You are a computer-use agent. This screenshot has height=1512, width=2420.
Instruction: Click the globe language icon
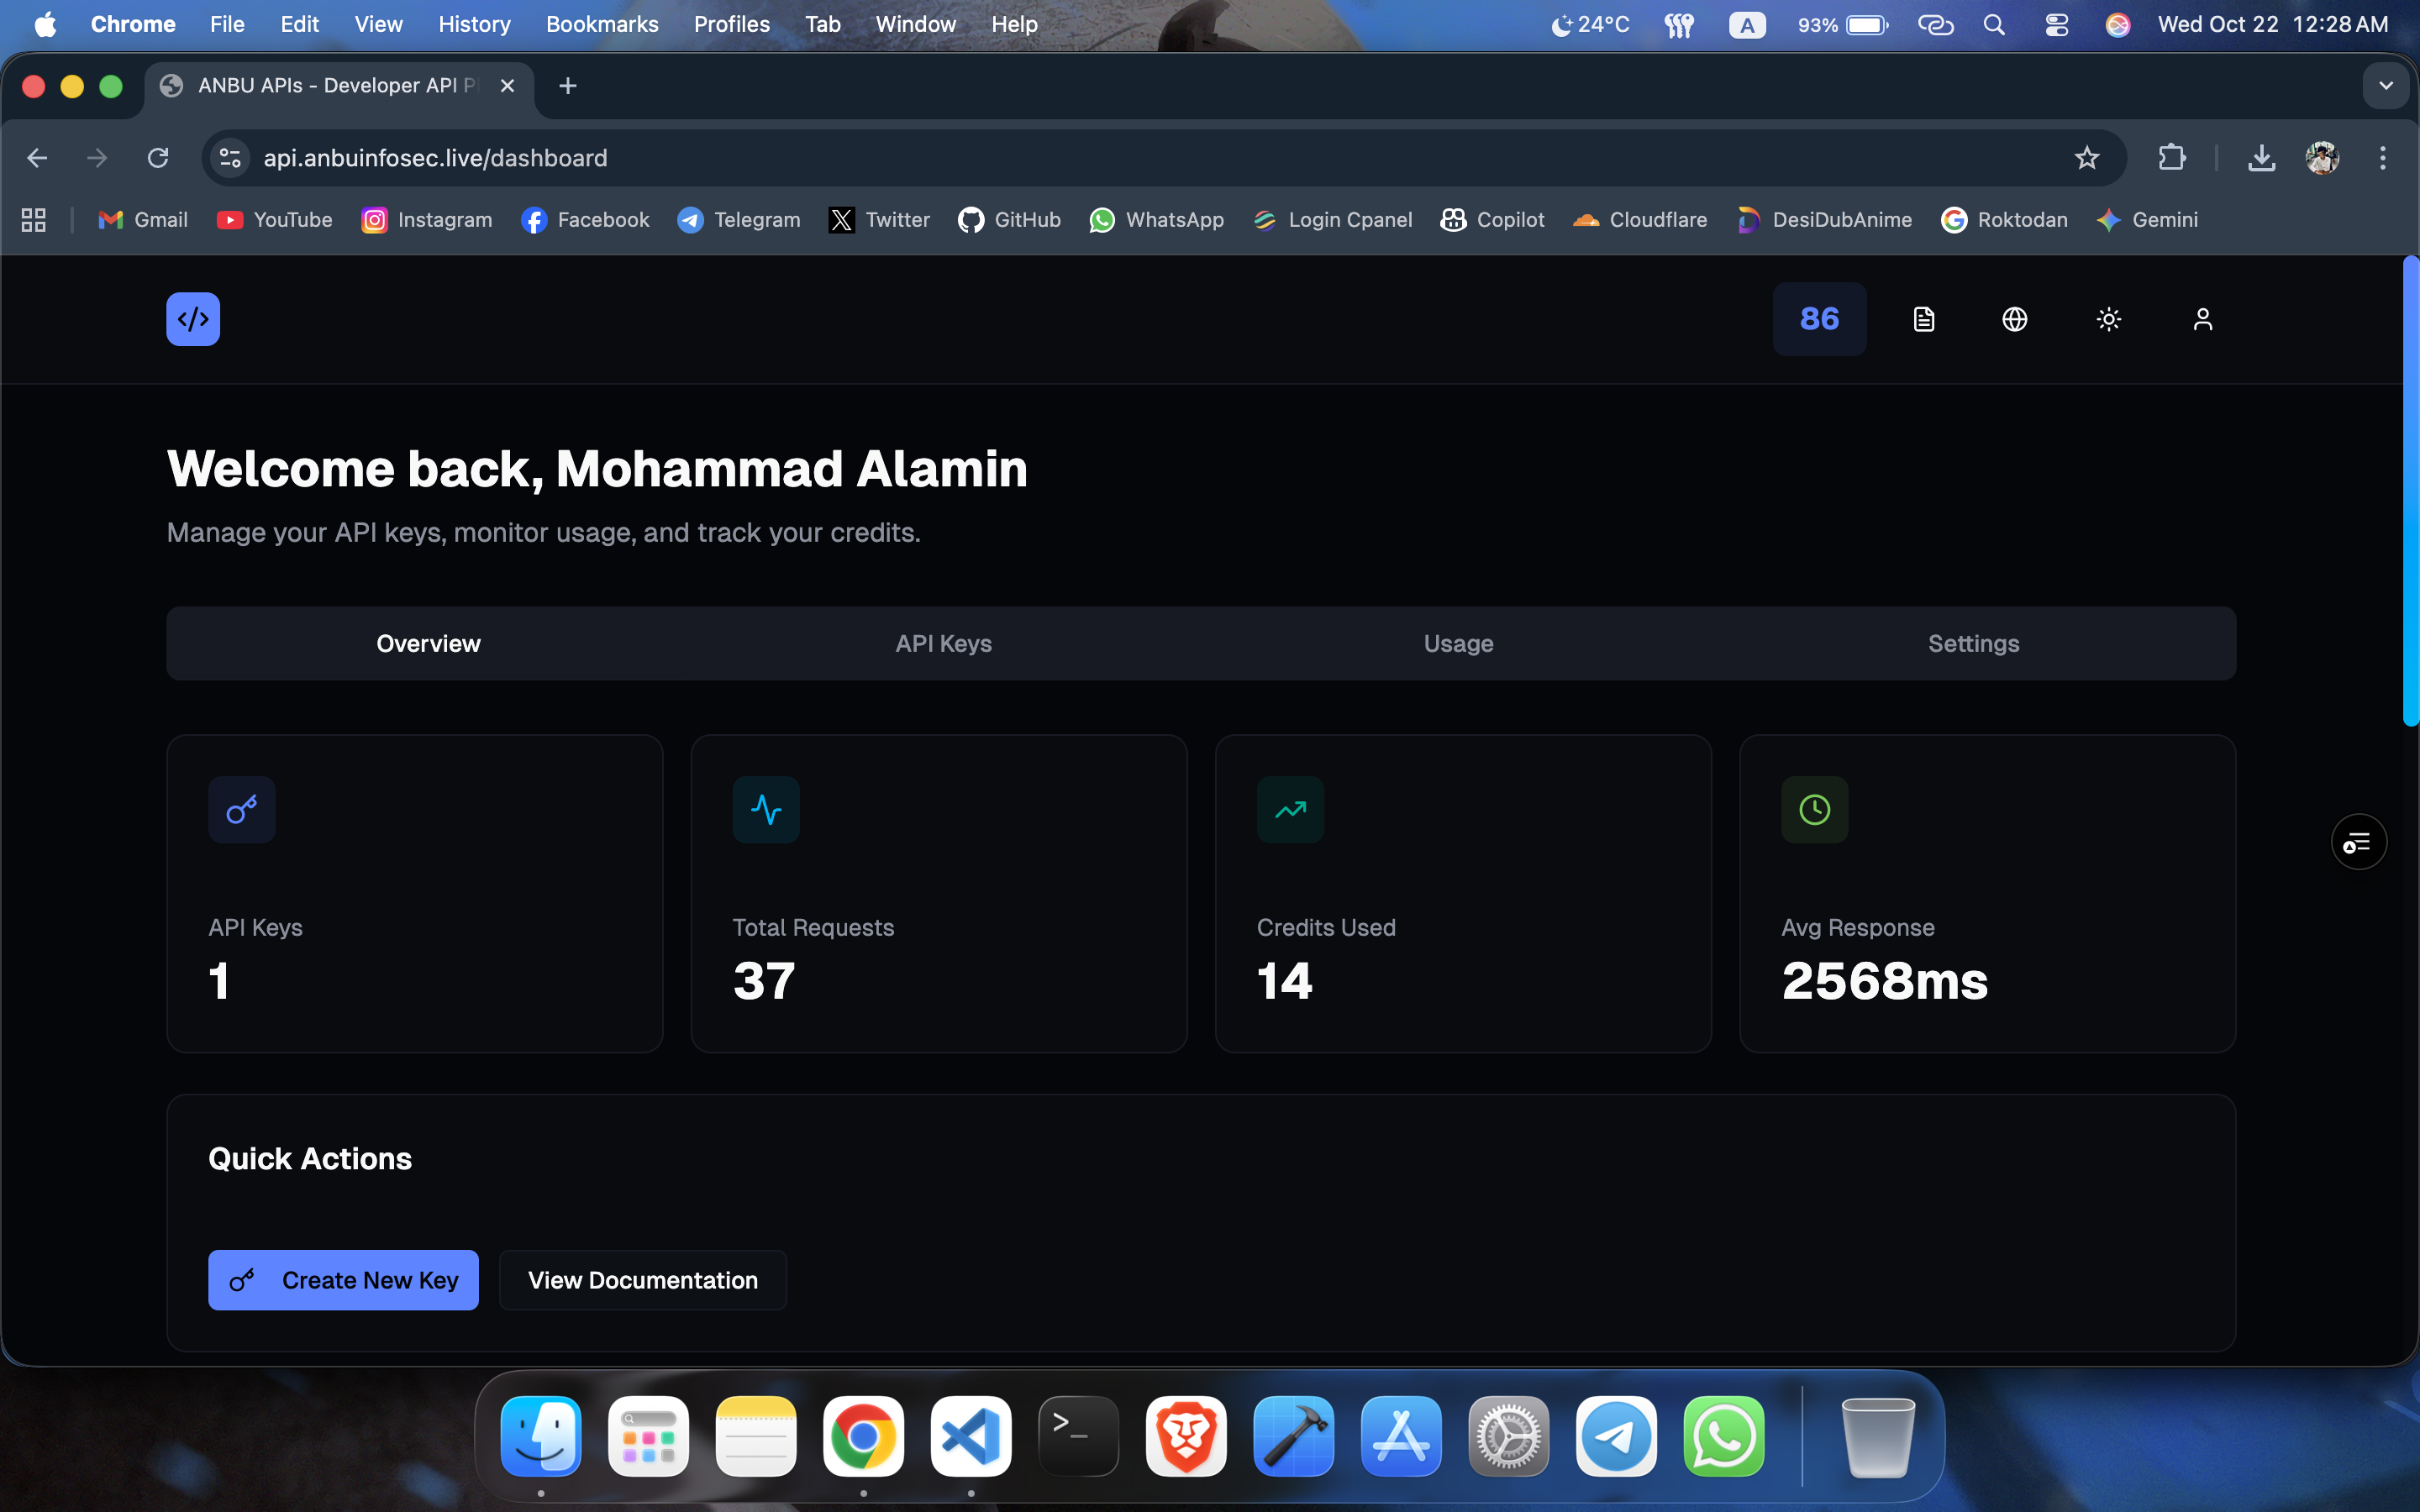pos(2015,319)
